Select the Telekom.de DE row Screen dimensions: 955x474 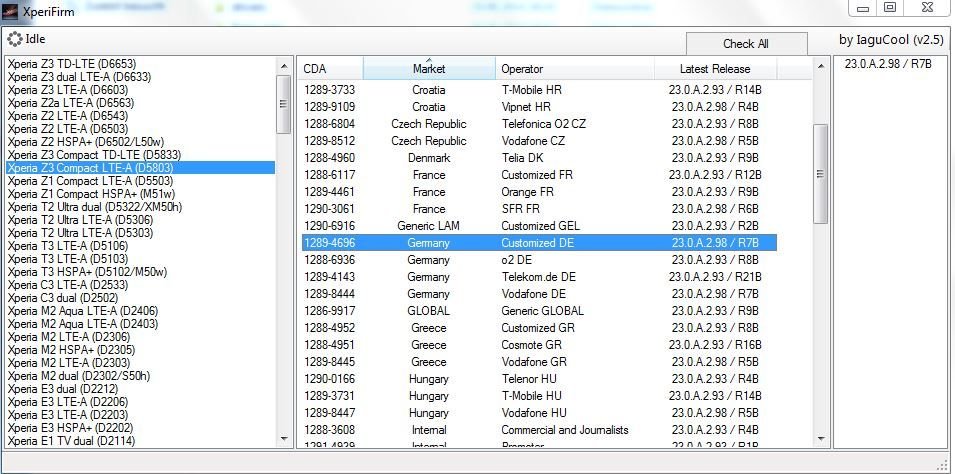(x=540, y=277)
